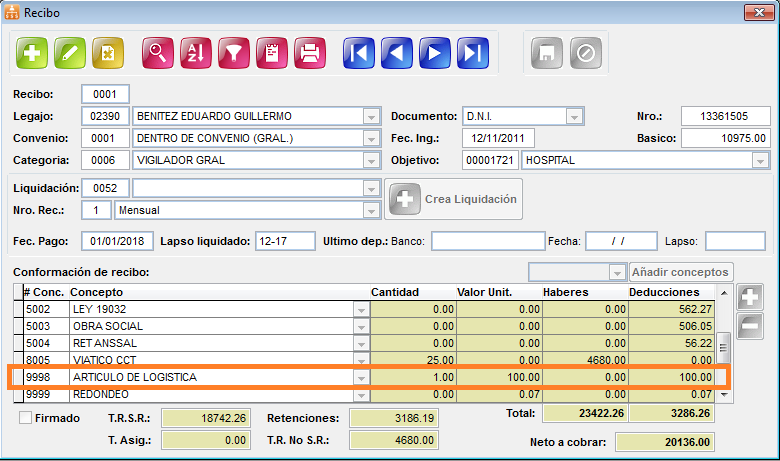Open the Objetivo HOSPITAL dropdown
The height and width of the screenshot is (461, 780).
[x=760, y=161]
